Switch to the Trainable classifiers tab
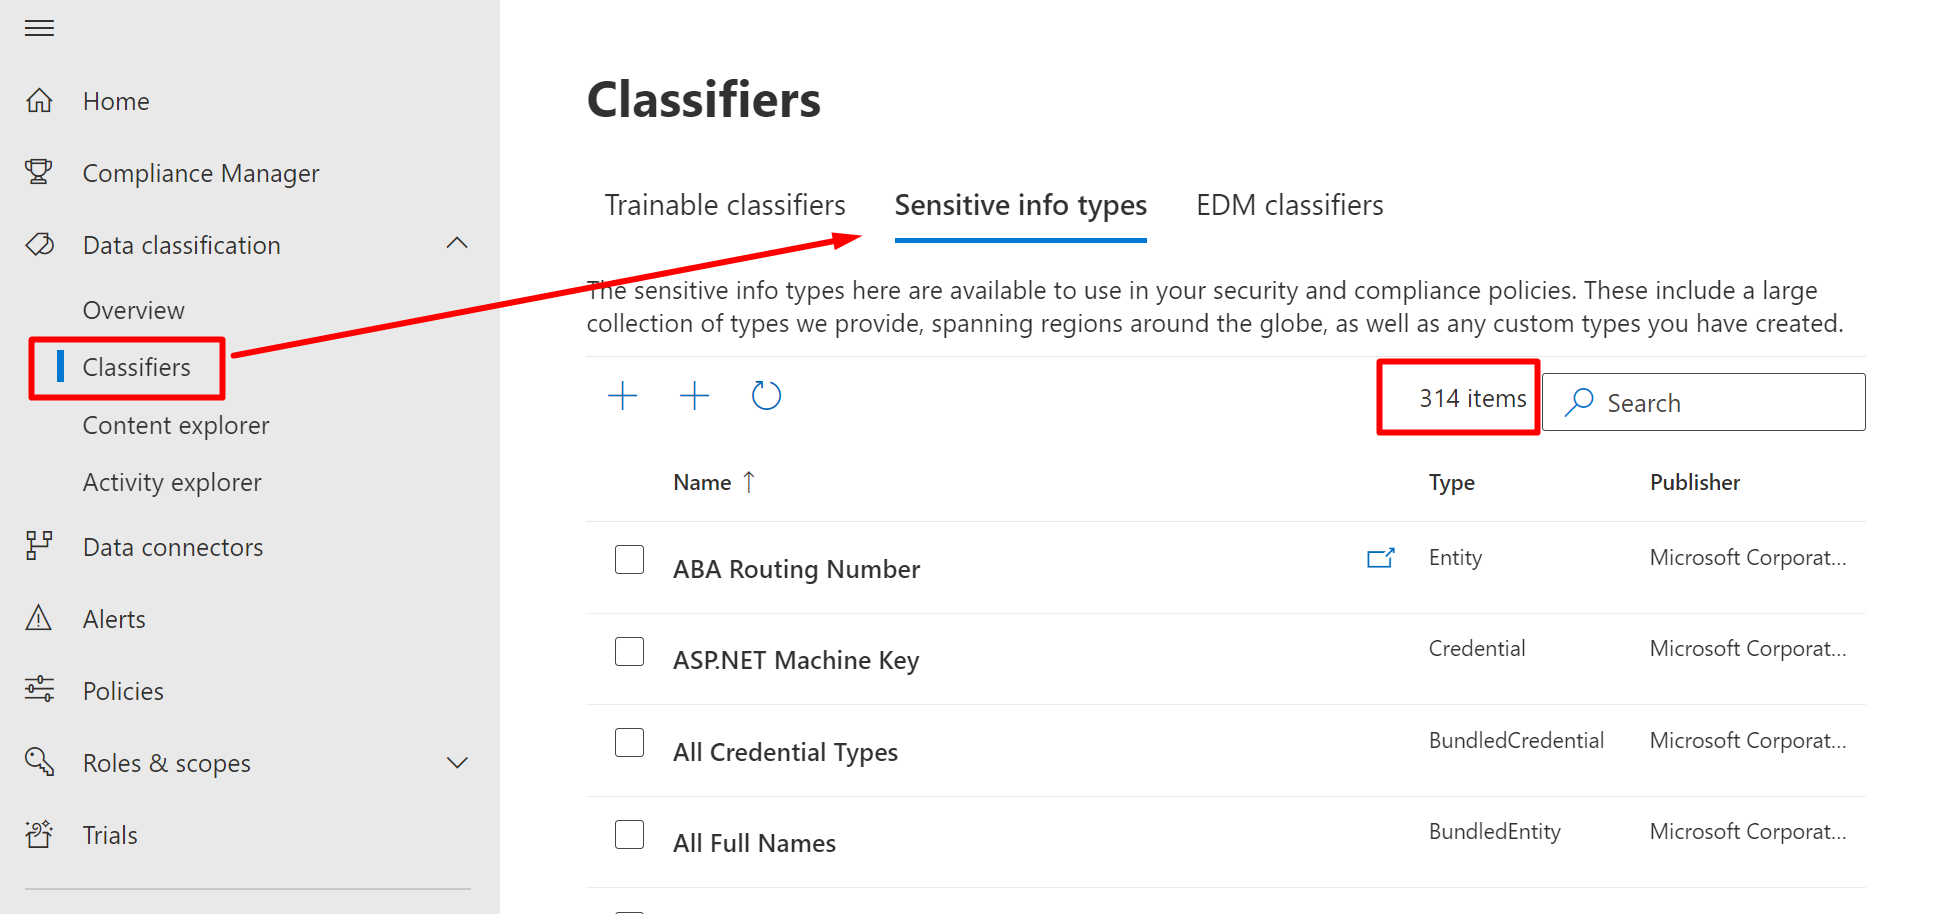This screenshot has height=914, width=1940. (725, 205)
